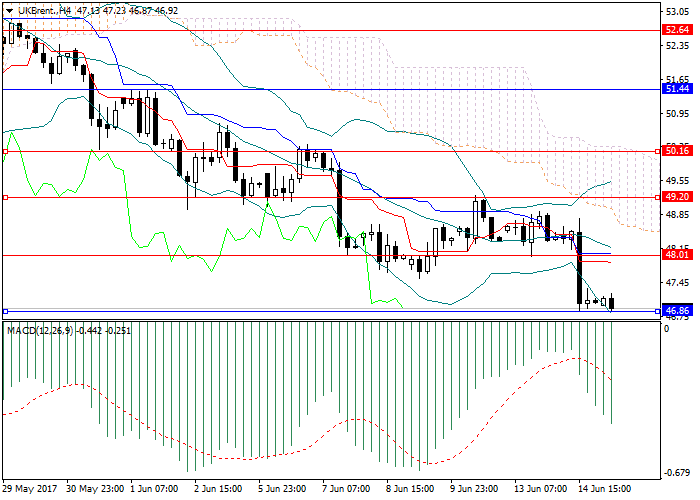The height and width of the screenshot is (500, 700).
Task: Grab the 46.86 line's right anchor handle
Action: coord(658,311)
